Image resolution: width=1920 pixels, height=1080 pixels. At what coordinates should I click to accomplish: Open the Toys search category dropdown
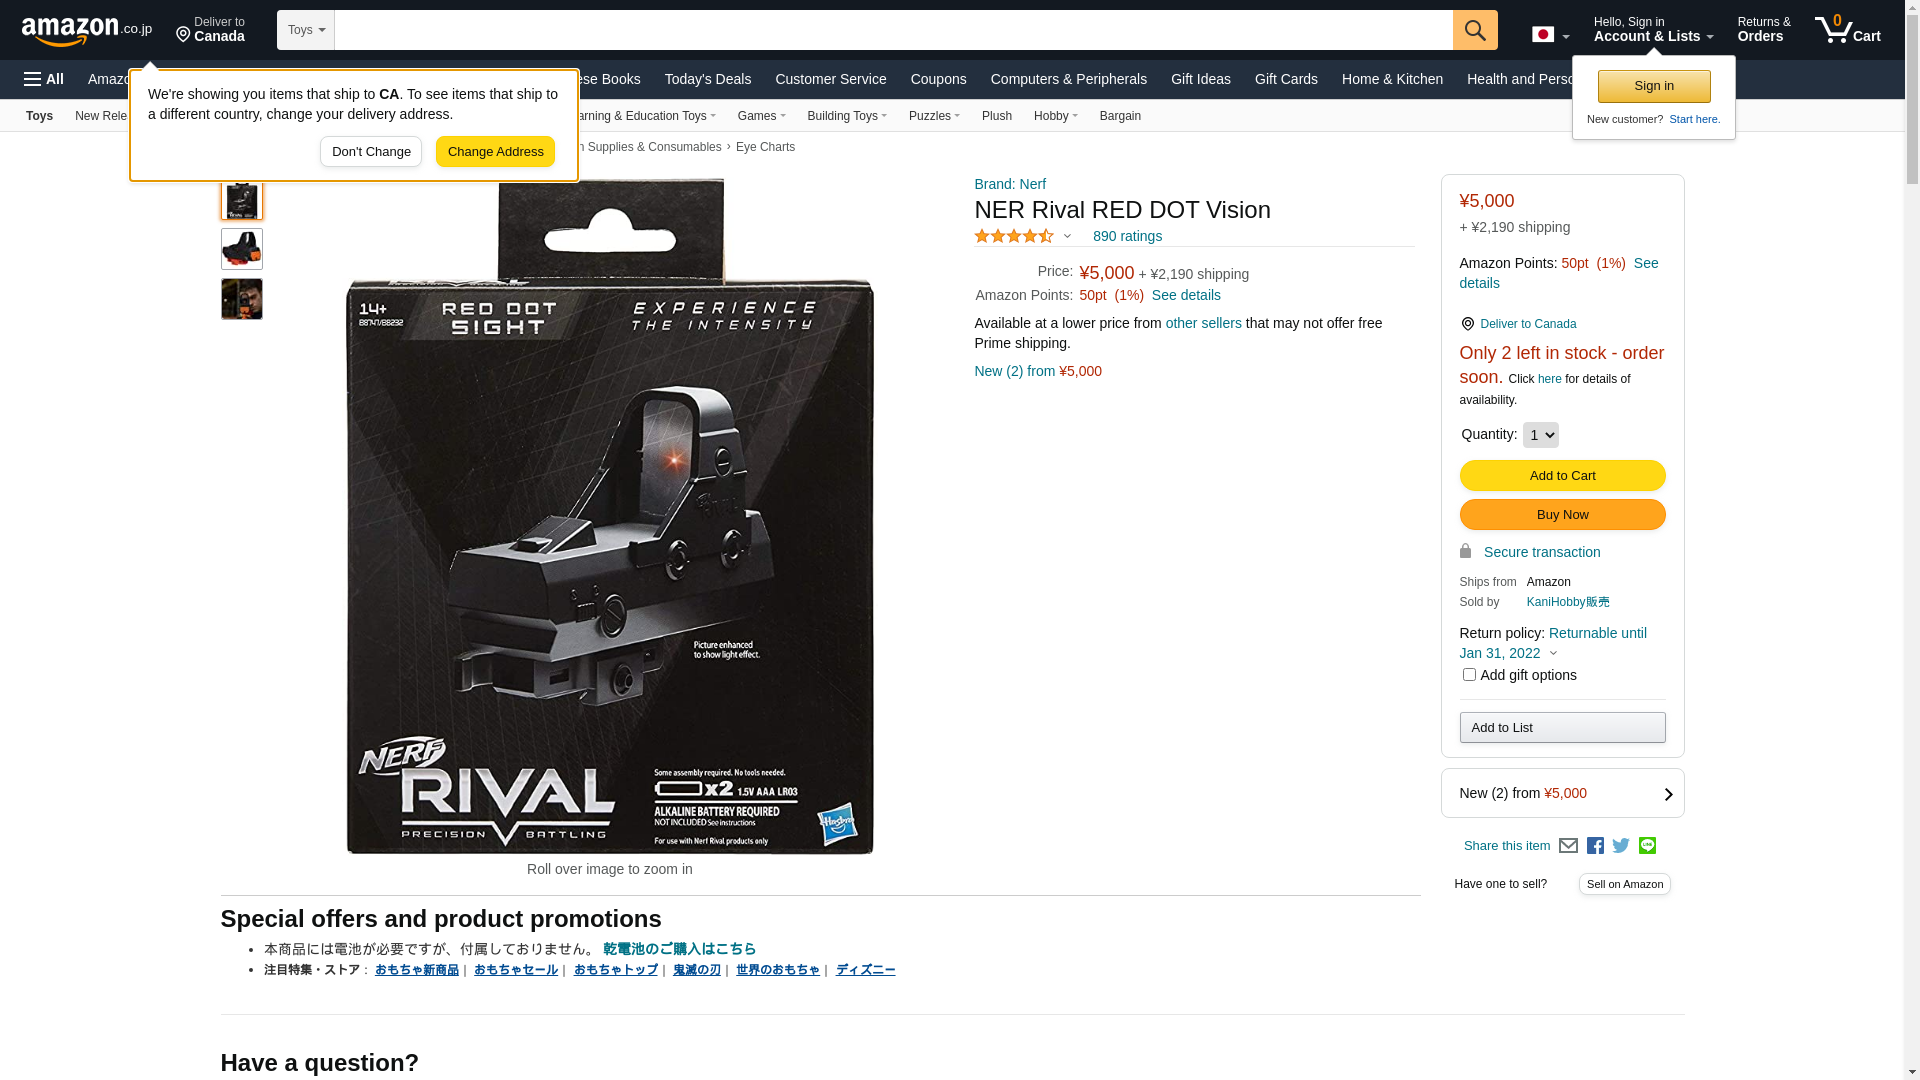coord(306,30)
